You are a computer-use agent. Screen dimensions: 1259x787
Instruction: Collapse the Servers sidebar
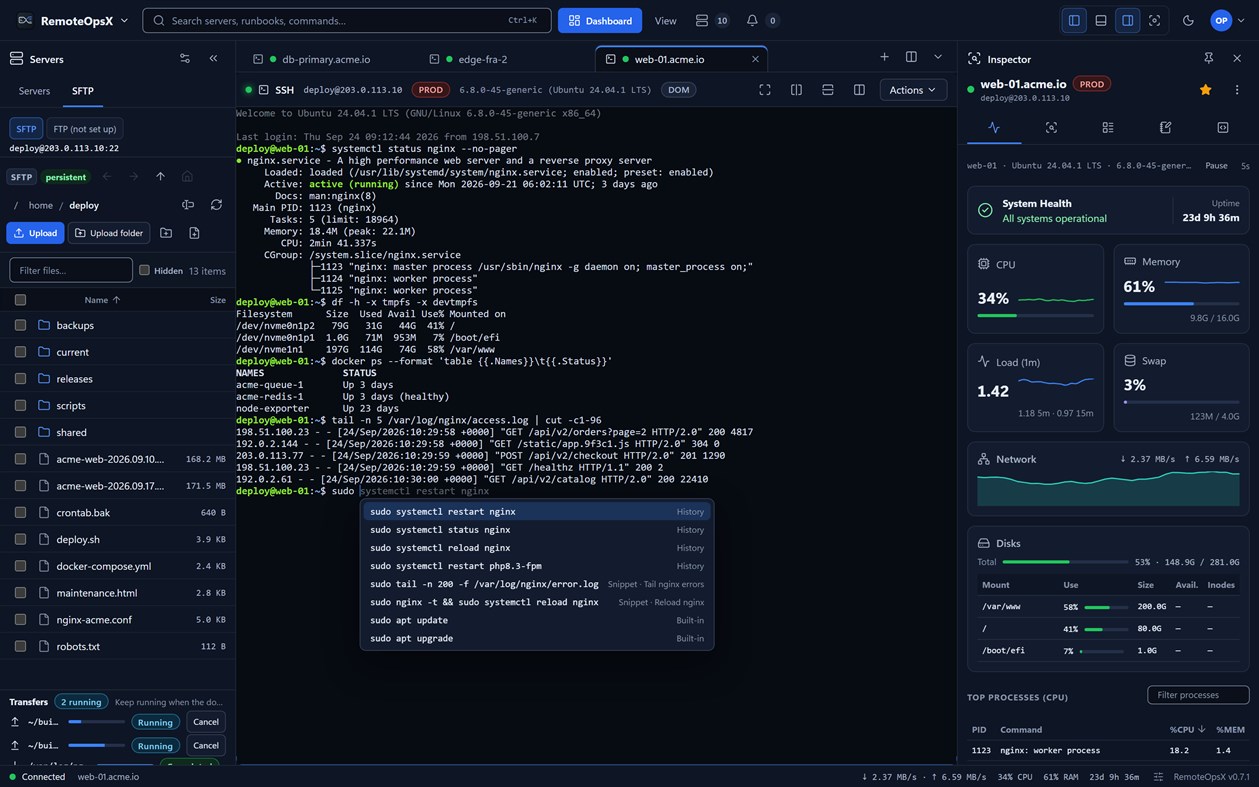(213, 59)
